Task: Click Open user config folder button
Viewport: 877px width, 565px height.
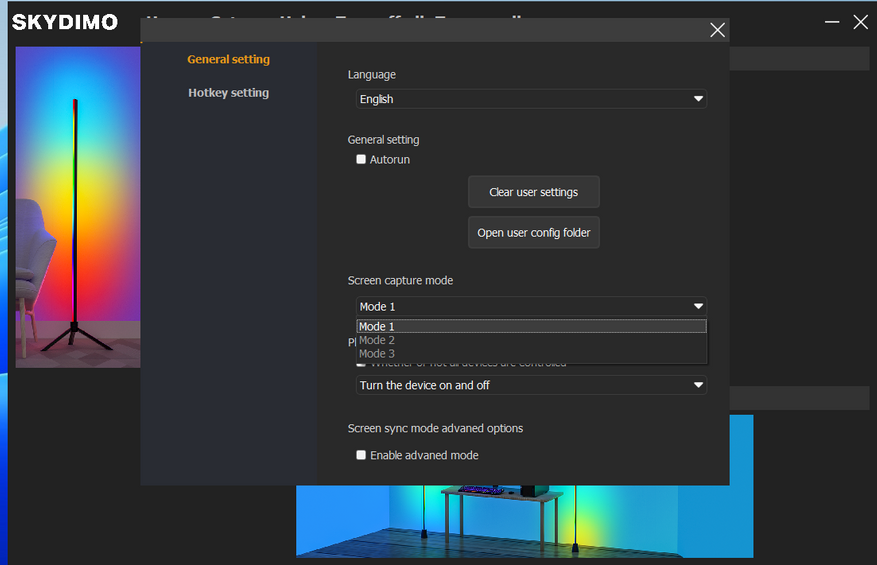Action: point(533,232)
